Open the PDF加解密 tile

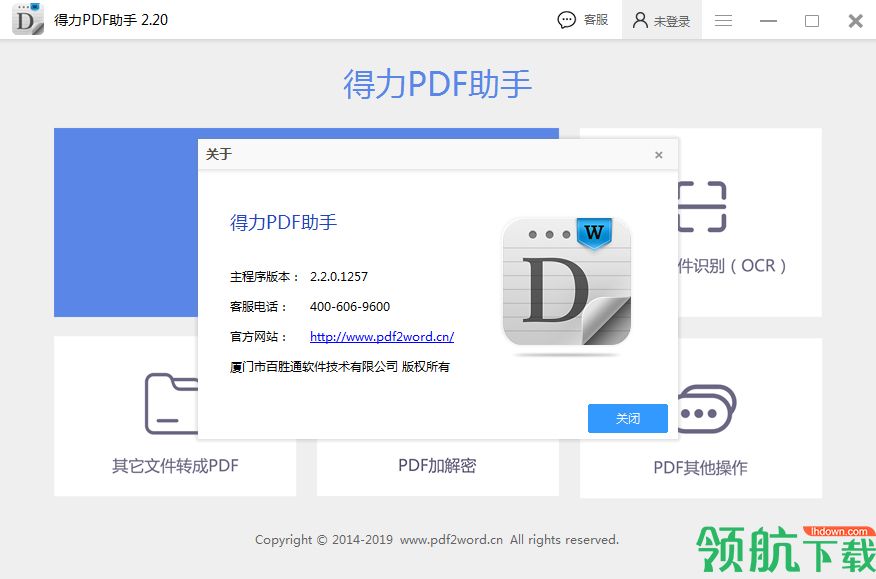[x=437, y=467]
